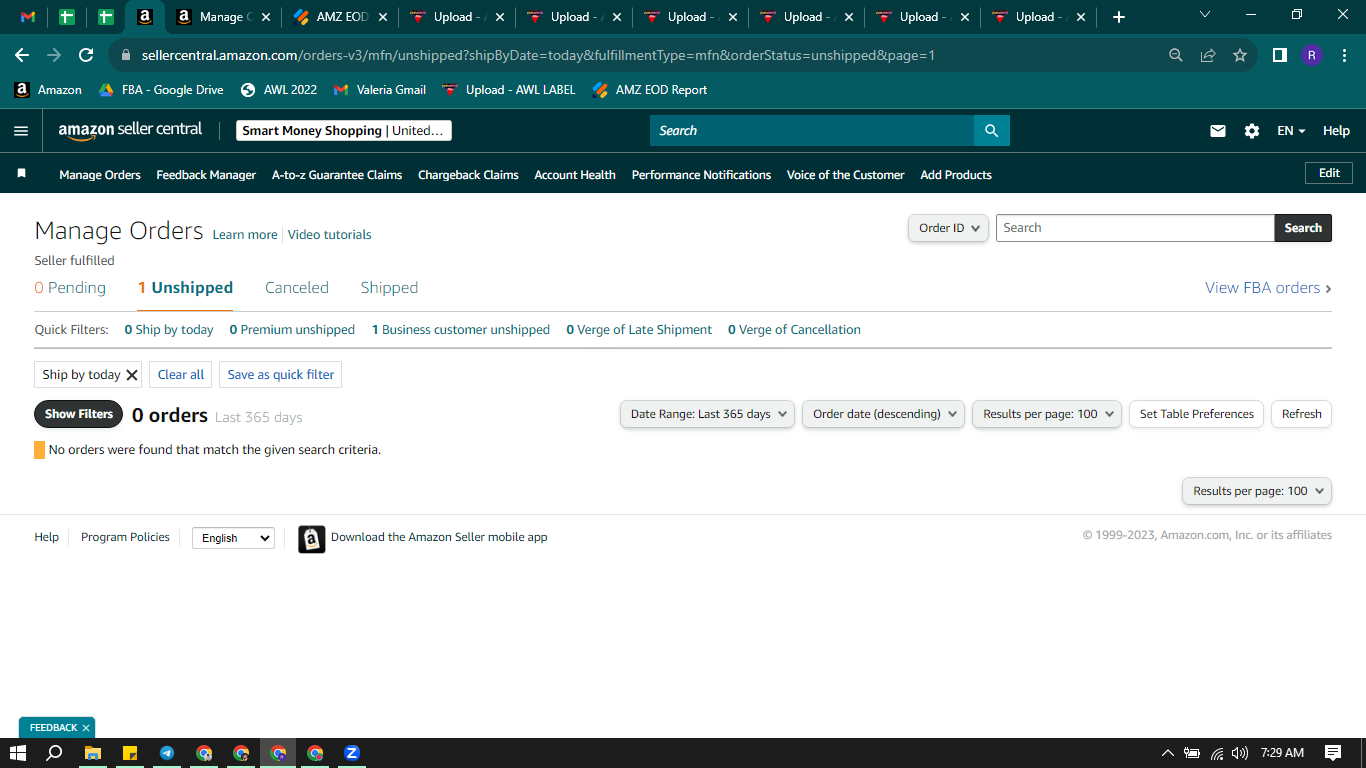Open the pinned Gmail tab
1366x768 pixels.
point(28,17)
